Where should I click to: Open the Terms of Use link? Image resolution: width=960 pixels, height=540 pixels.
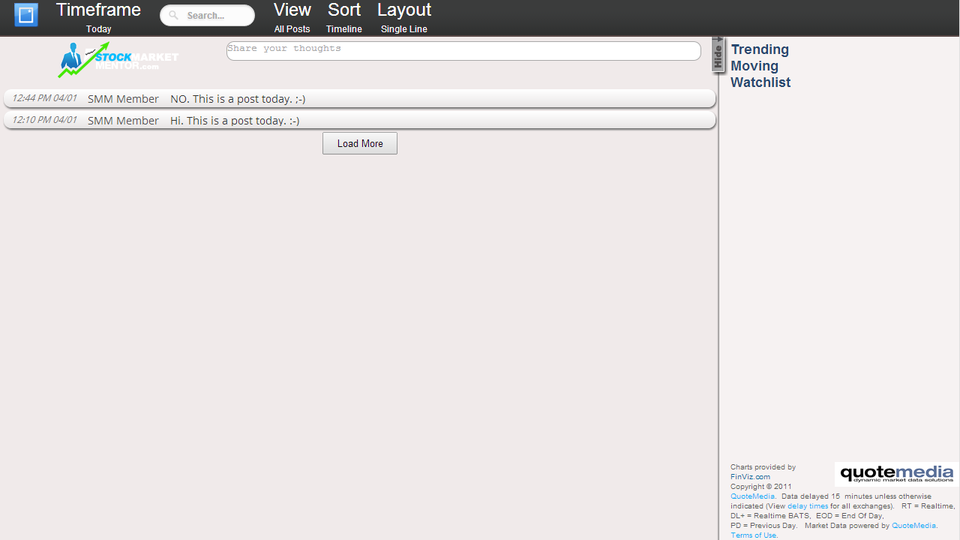(754, 535)
